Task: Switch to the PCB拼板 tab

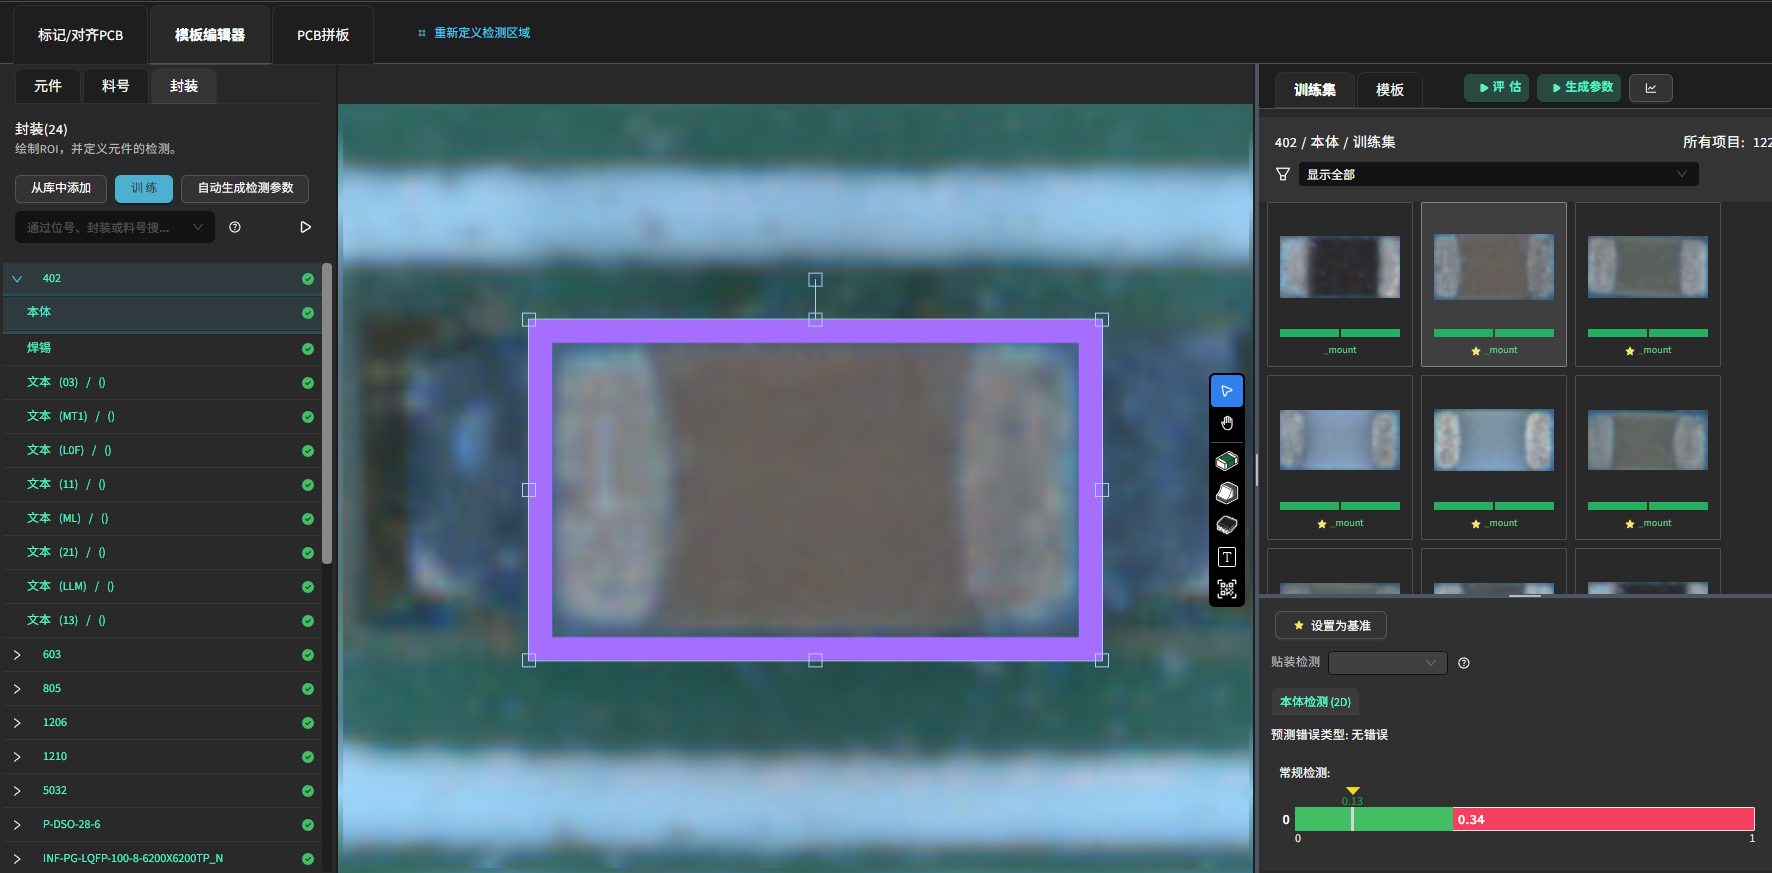Action: tap(323, 35)
